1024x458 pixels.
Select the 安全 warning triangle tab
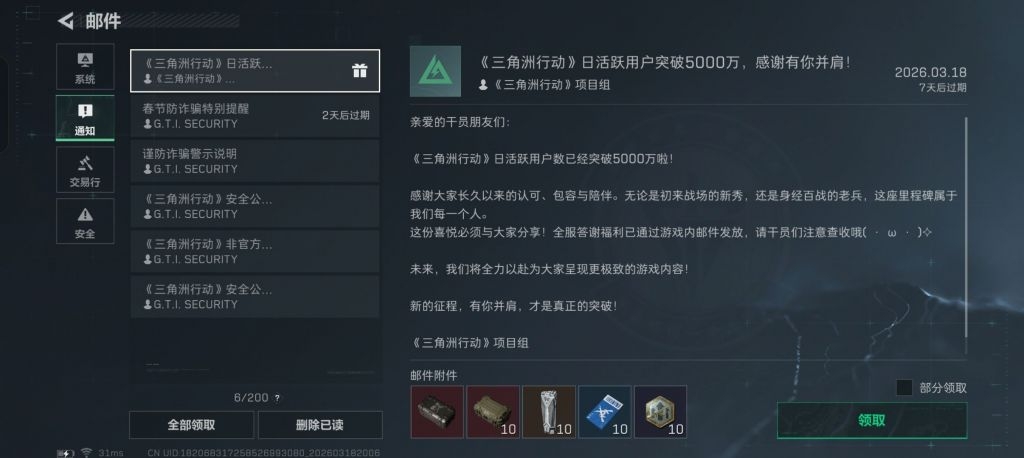click(x=85, y=221)
